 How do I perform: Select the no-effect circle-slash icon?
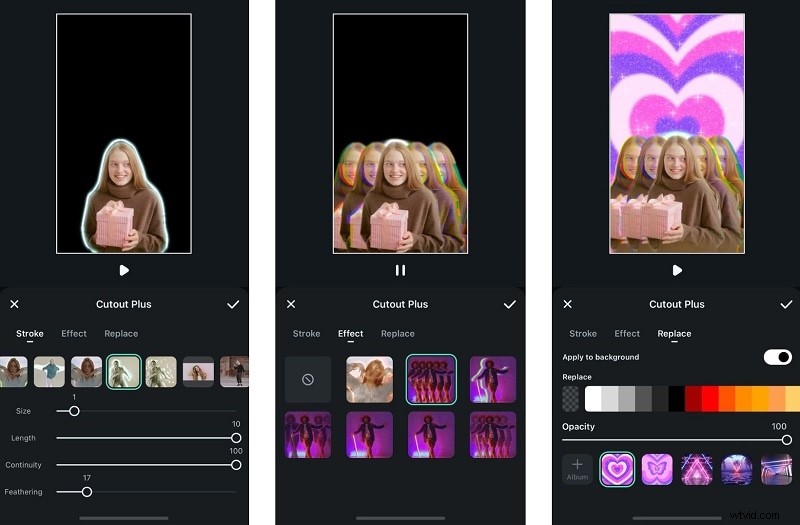pyautogui.click(x=308, y=380)
